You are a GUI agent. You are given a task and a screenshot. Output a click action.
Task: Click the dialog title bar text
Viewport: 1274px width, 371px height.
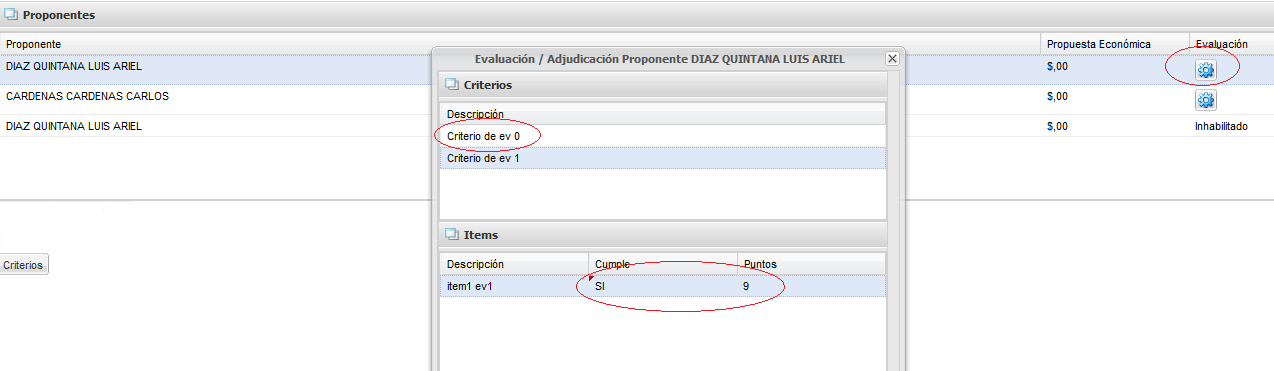click(x=660, y=59)
